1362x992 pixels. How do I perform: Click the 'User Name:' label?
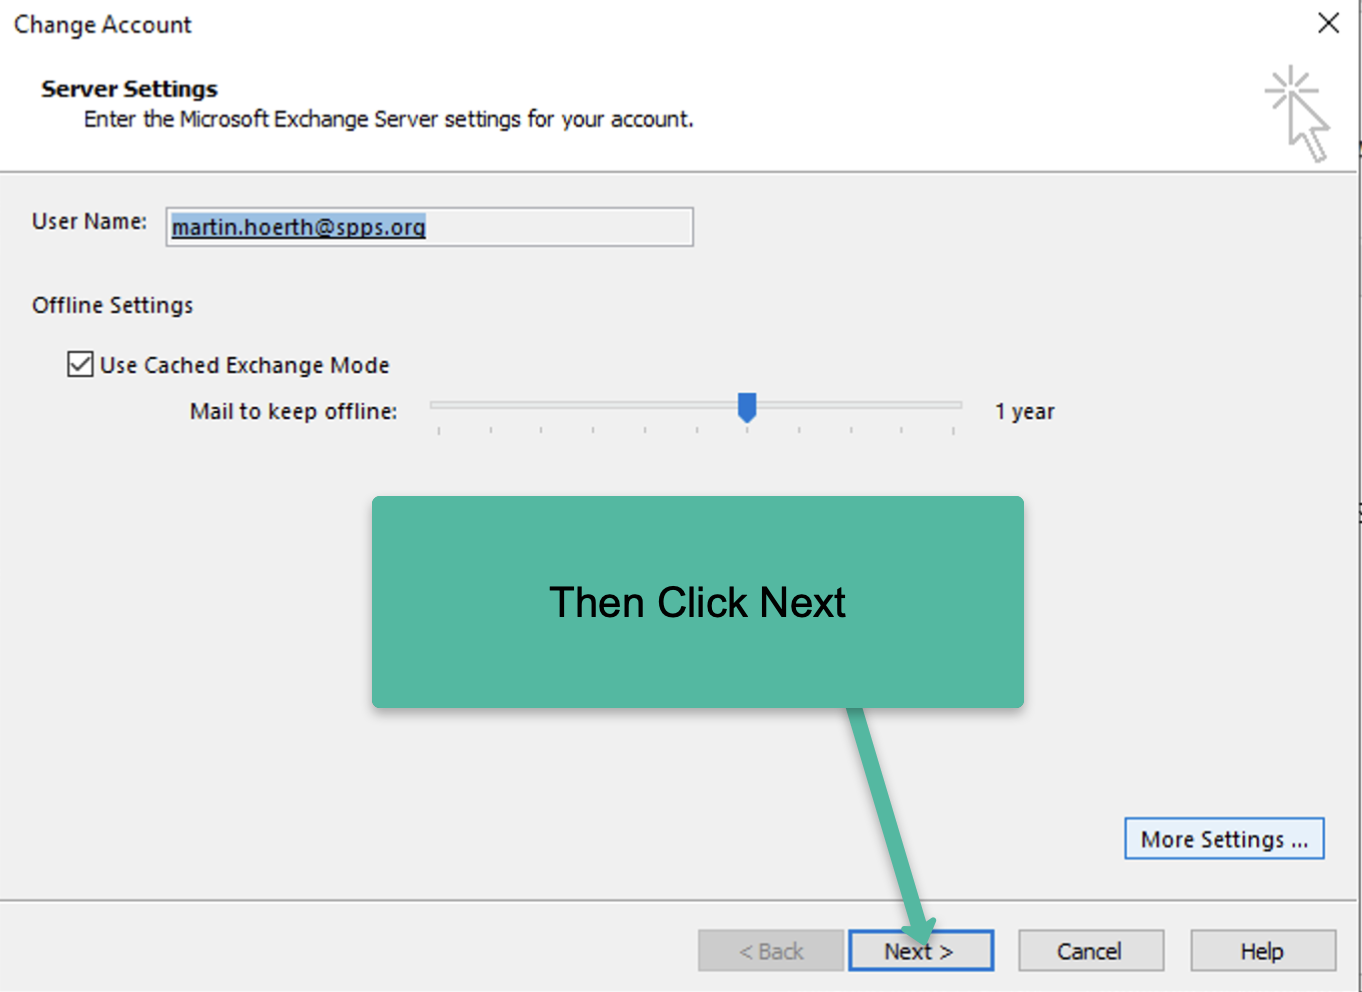[x=89, y=221]
